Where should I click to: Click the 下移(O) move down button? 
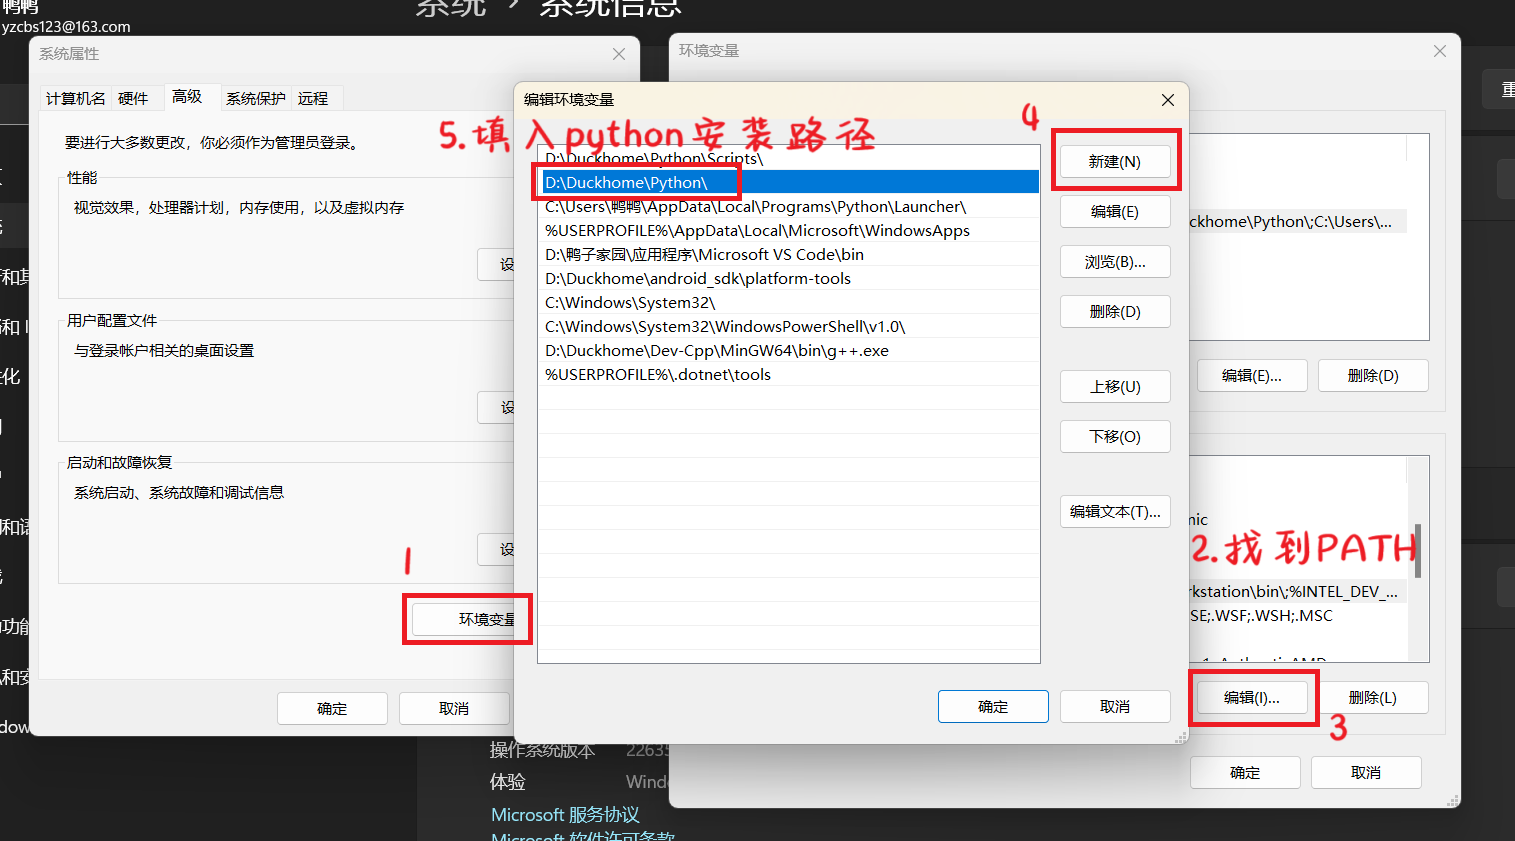coord(1115,437)
